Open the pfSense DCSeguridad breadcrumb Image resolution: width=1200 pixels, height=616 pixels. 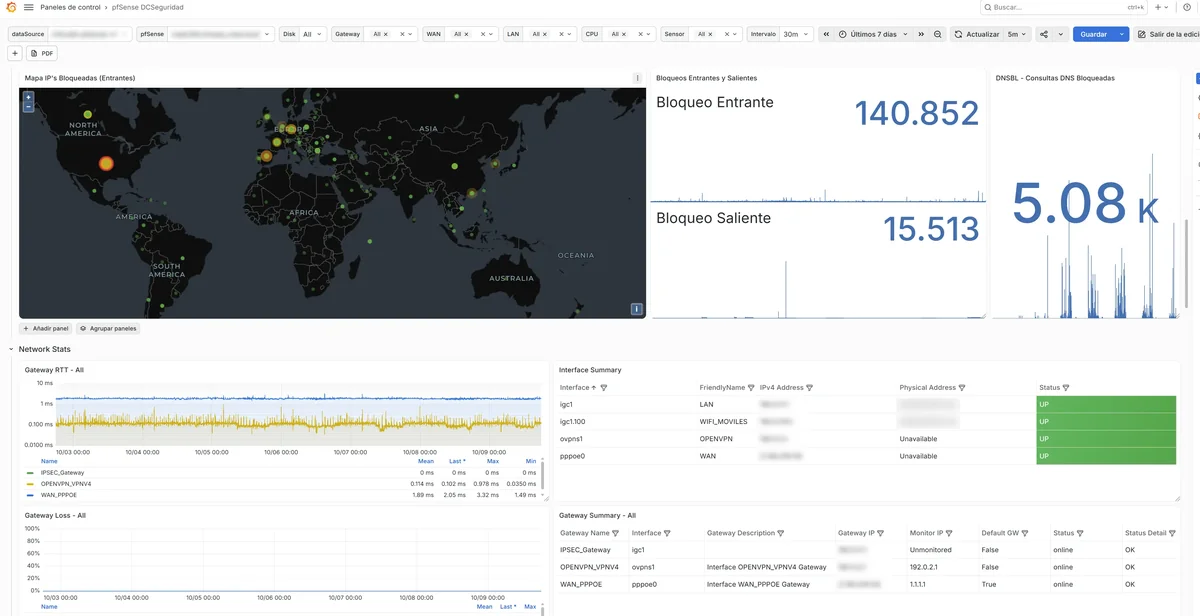pos(147,7)
